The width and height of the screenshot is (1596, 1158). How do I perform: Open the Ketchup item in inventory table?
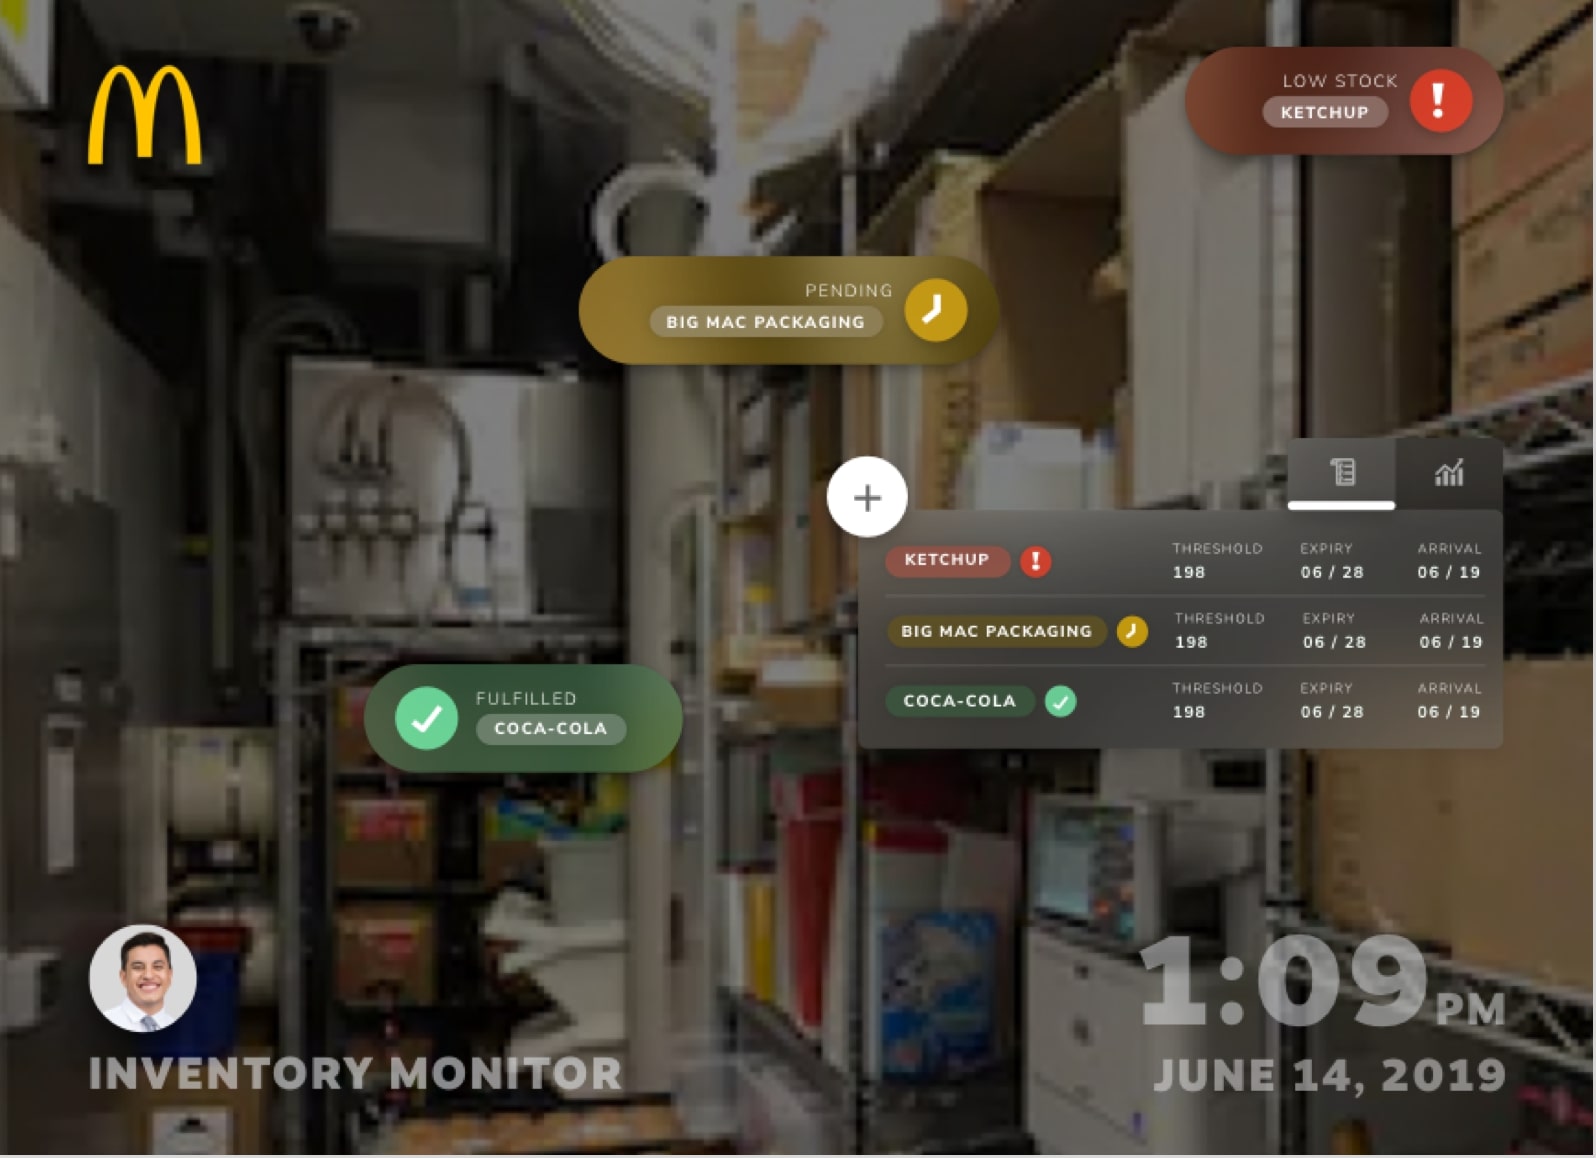[946, 560]
